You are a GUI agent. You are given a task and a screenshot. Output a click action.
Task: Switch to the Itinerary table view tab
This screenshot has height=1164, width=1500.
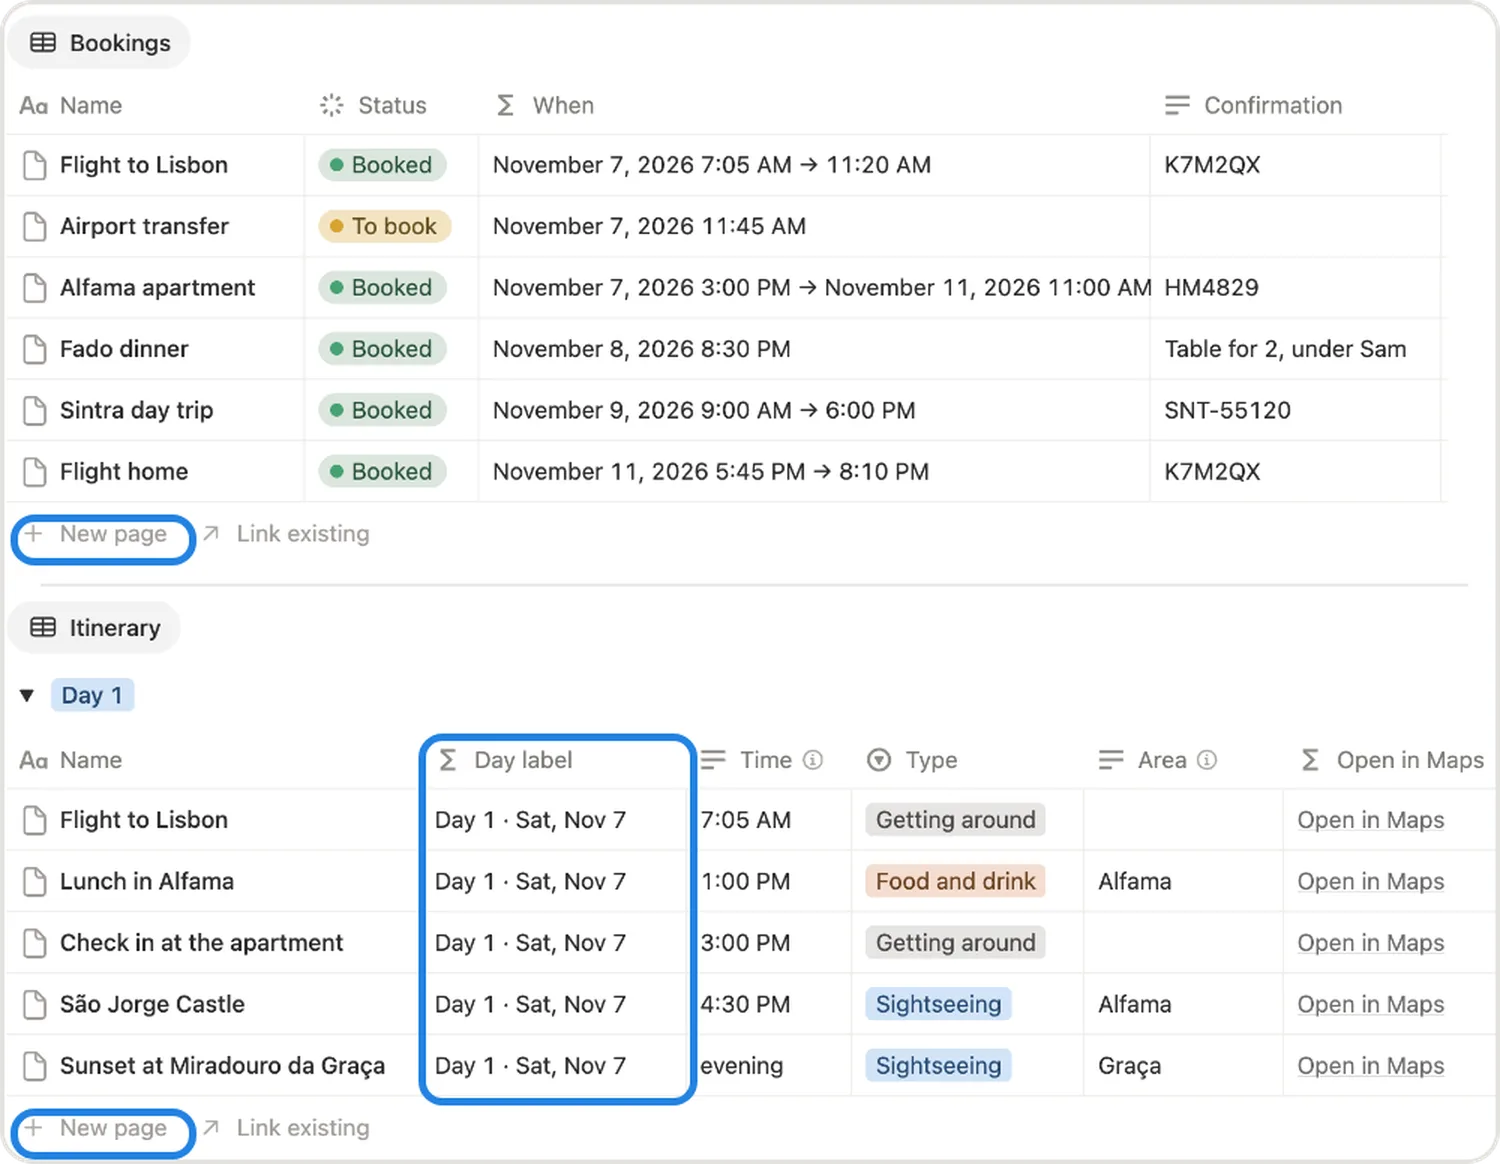pyautogui.click(x=94, y=628)
